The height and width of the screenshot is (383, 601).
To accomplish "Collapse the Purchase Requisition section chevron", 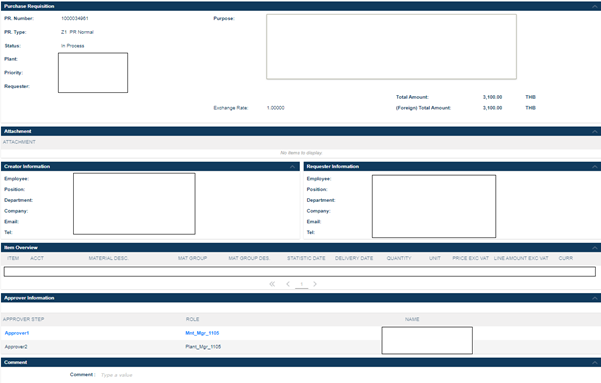I will [x=594, y=7].
